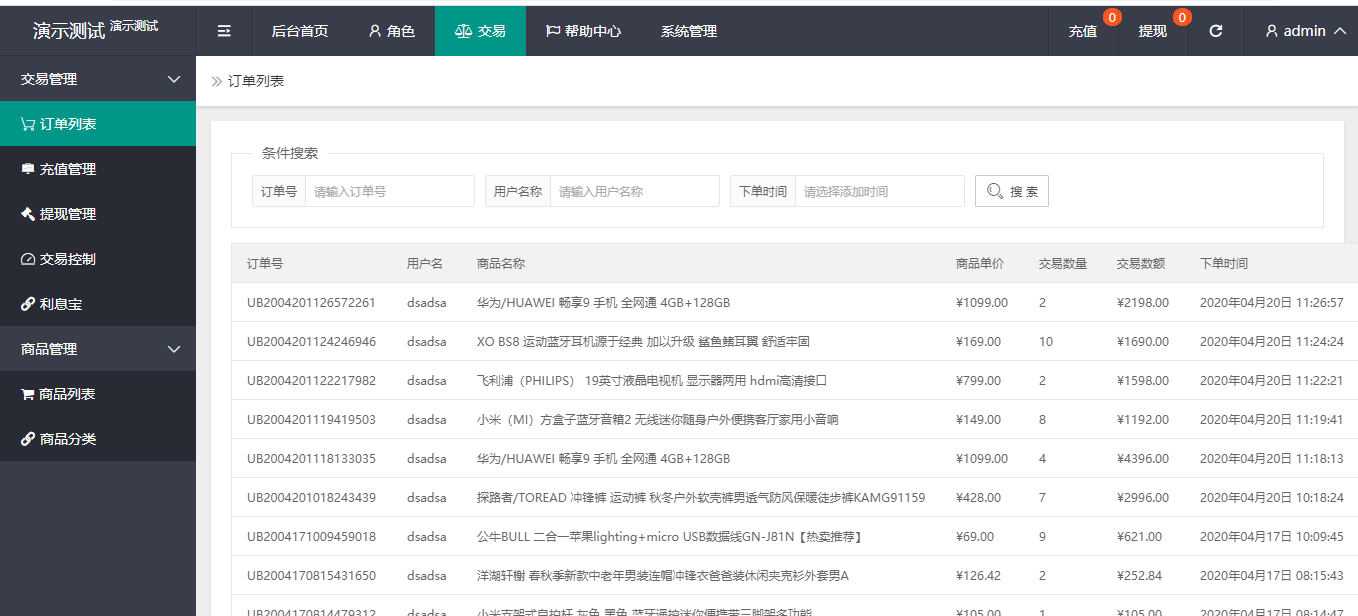Select 订单列表 in the sidebar
Screen dimensions: 1358x616
pyautogui.click(x=67, y=124)
